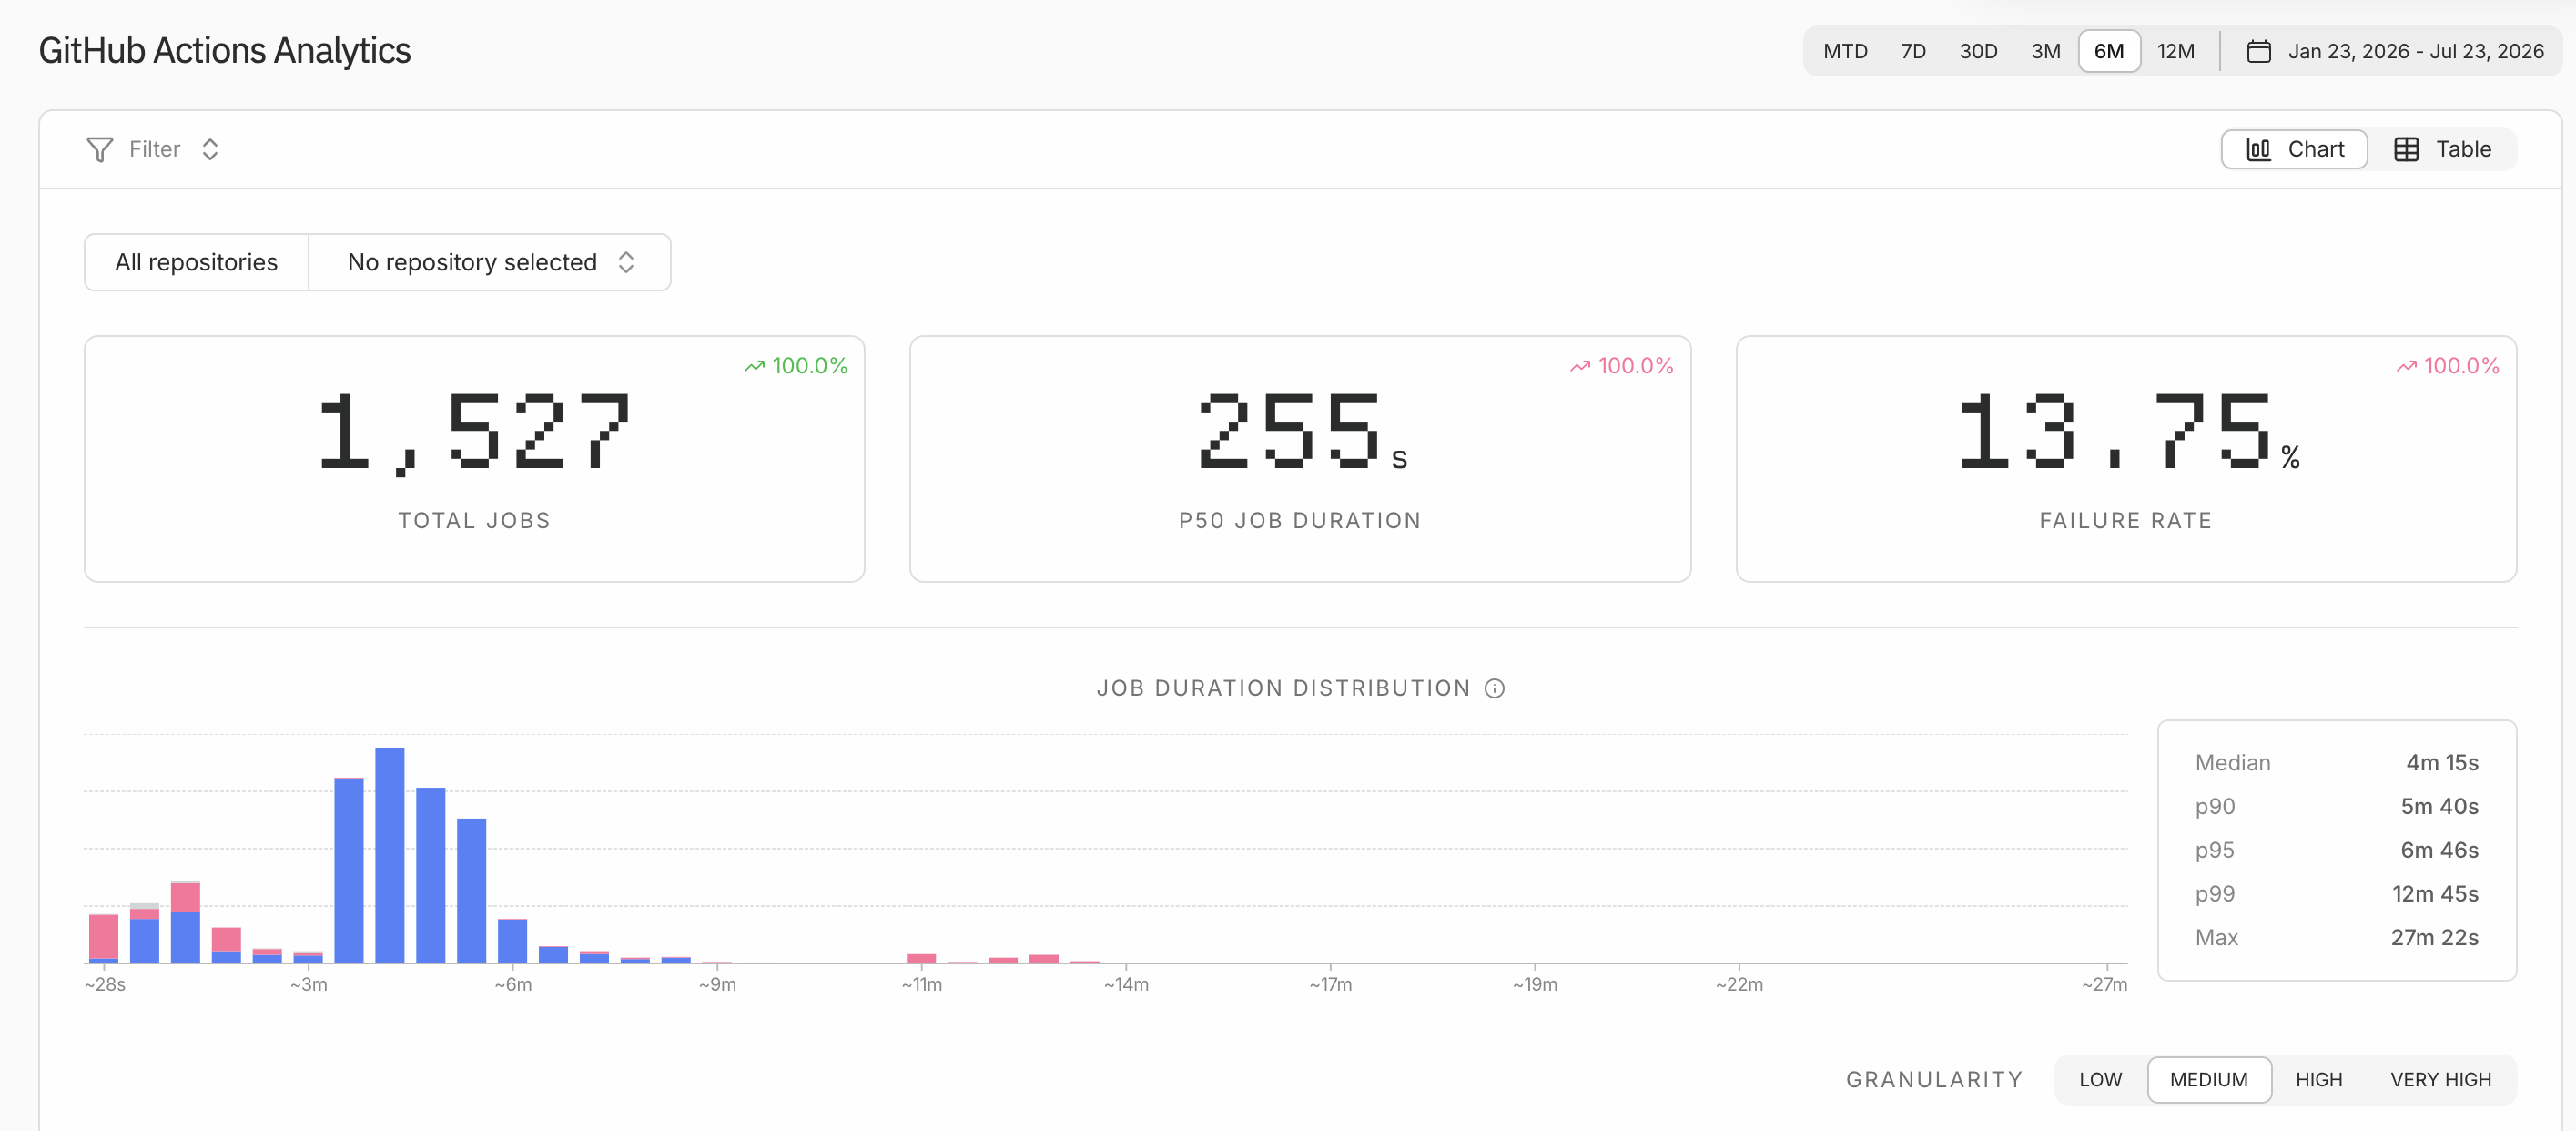
Task: Click the trend arrow on P50 Job Duration card
Action: coord(1580,366)
